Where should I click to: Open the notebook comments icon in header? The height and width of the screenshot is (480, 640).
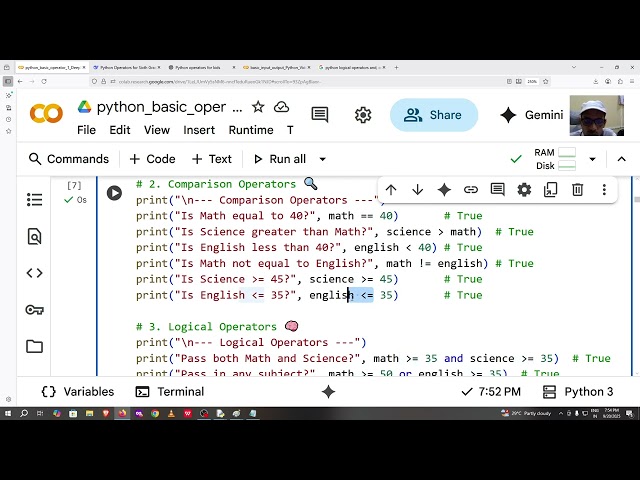[320, 115]
